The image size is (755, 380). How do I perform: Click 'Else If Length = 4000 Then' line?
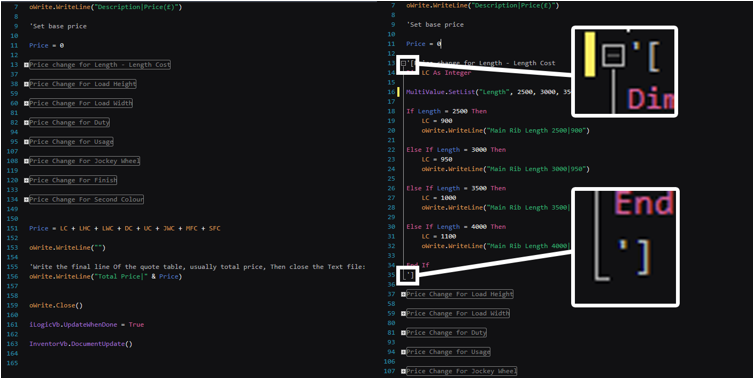click(456, 227)
